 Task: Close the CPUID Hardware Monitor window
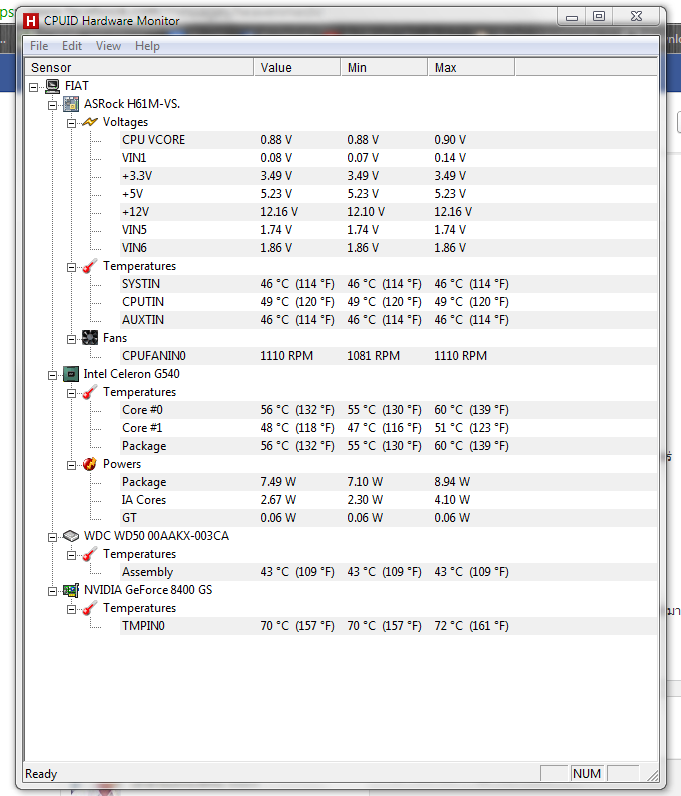click(x=636, y=17)
